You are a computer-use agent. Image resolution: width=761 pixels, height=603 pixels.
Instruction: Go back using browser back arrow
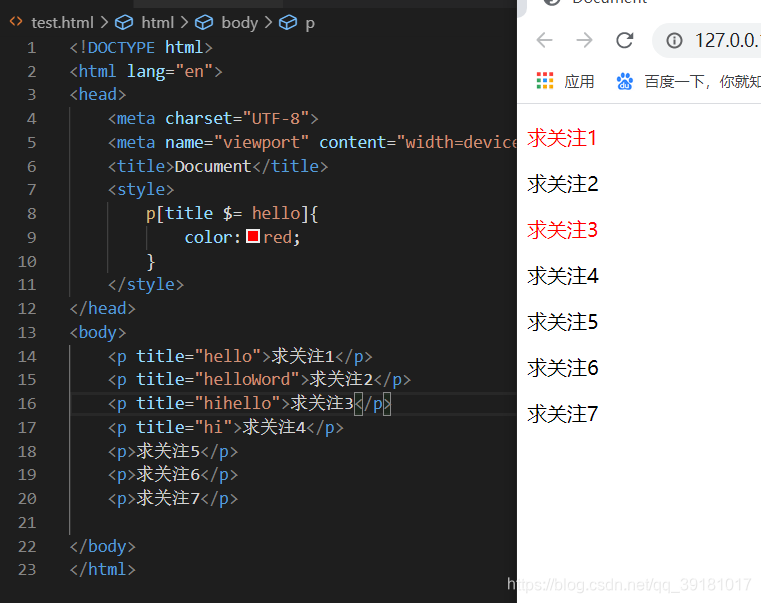point(545,40)
